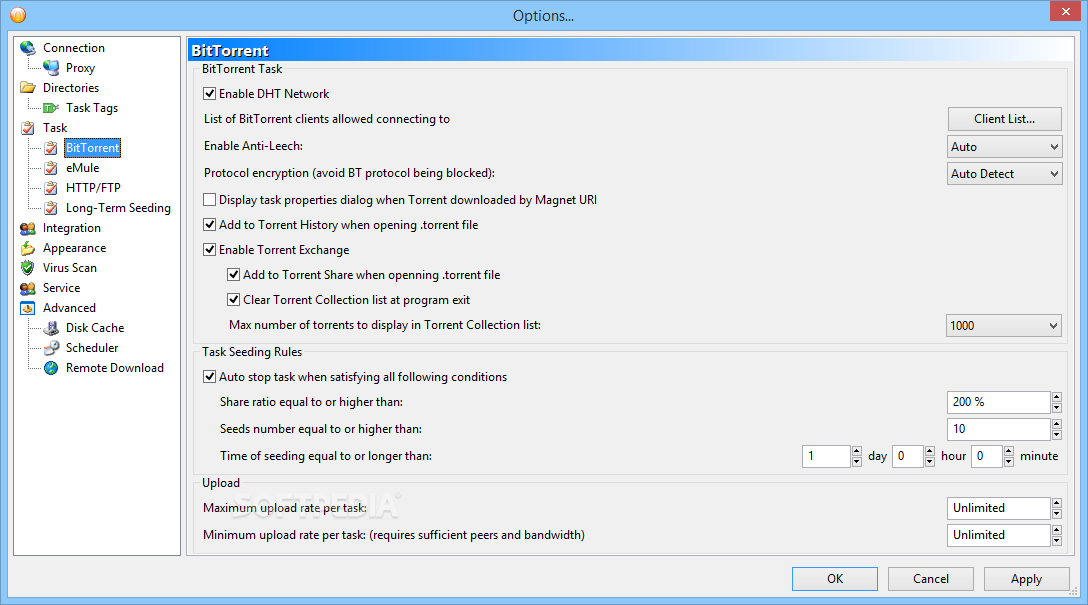Image resolution: width=1088 pixels, height=605 pixels.
Task: Open Virus Scan settings page
Action: [69, 268]
